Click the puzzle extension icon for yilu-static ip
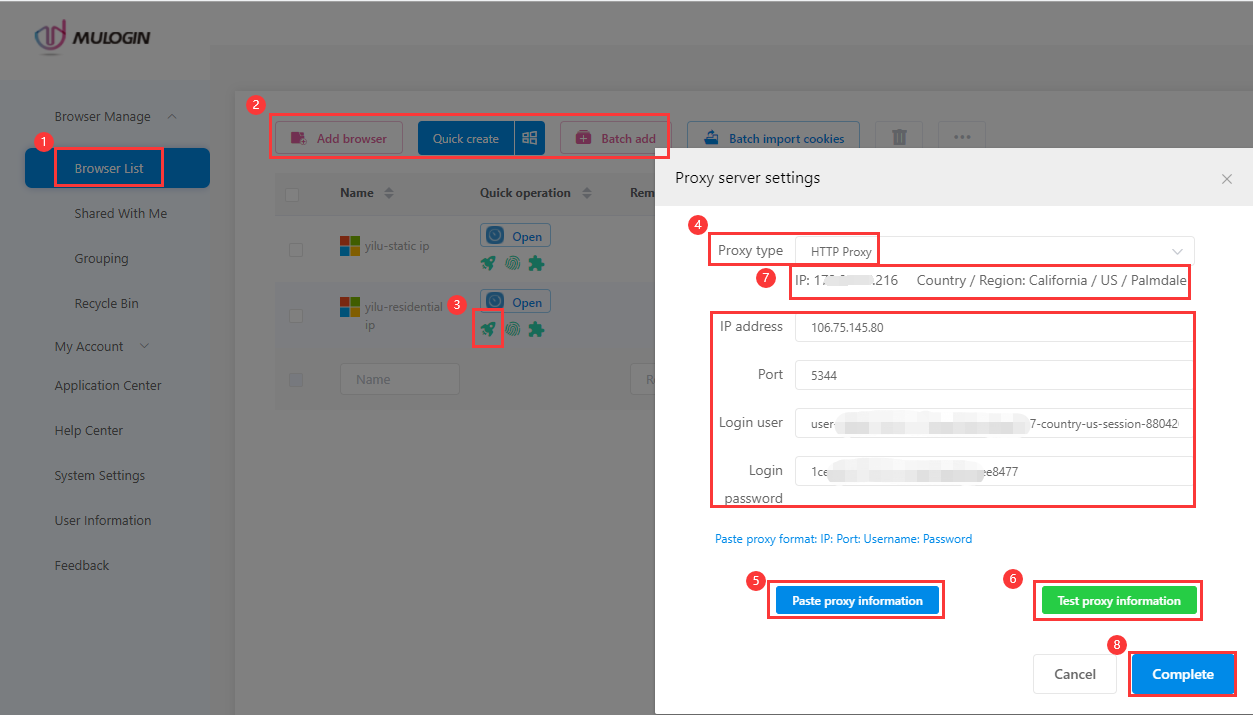The height and width of the screenshot is (715, 1253). click(536, 263)
